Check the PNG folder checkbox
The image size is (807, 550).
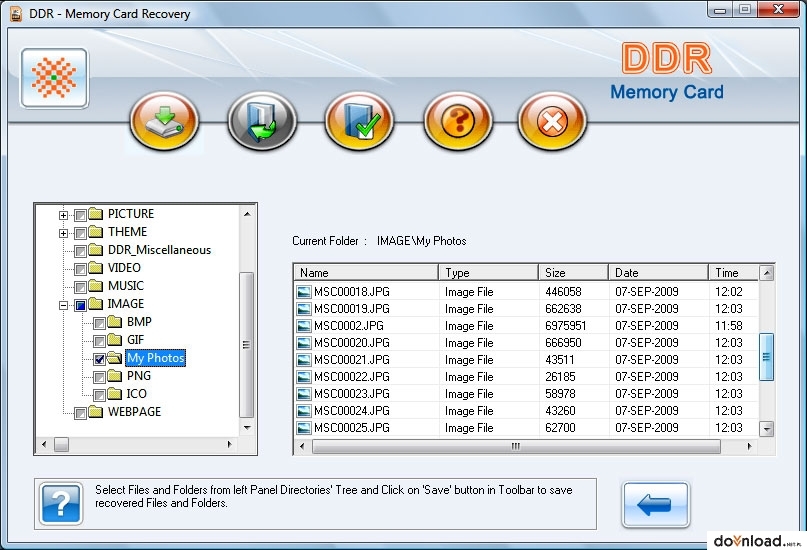[x=99, y=377]
